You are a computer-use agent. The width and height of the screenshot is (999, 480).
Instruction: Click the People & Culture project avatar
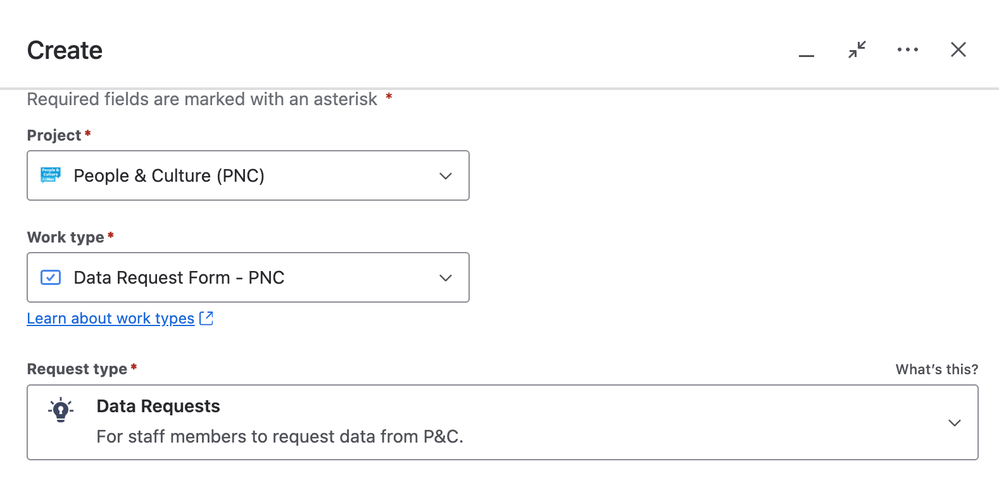(51, 175)
